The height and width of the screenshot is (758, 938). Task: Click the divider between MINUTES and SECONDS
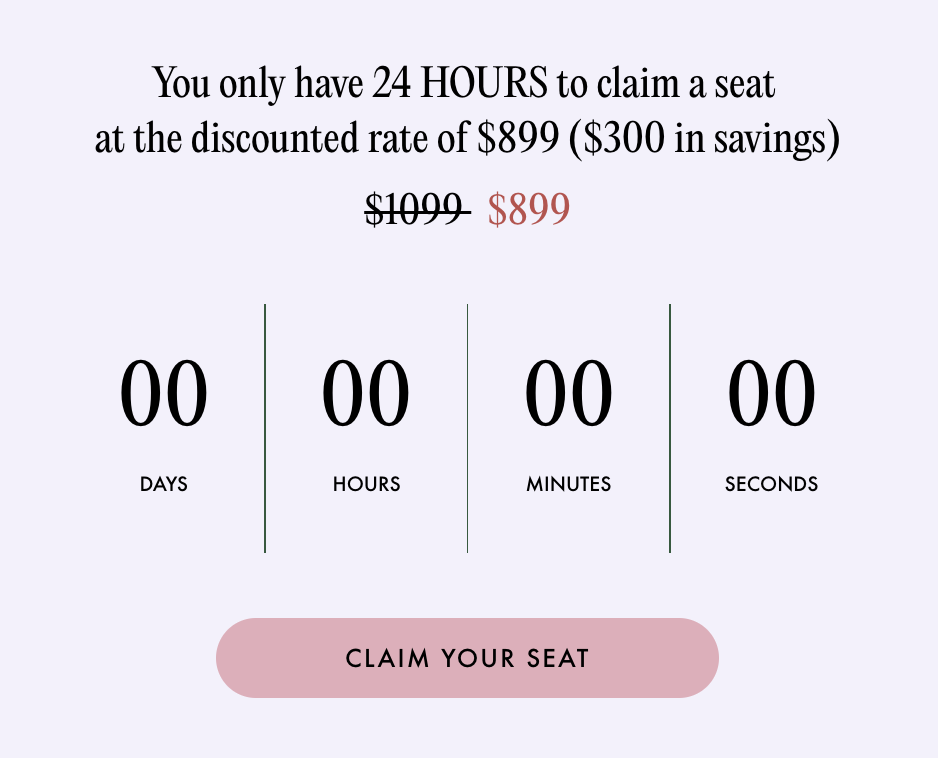669,427
